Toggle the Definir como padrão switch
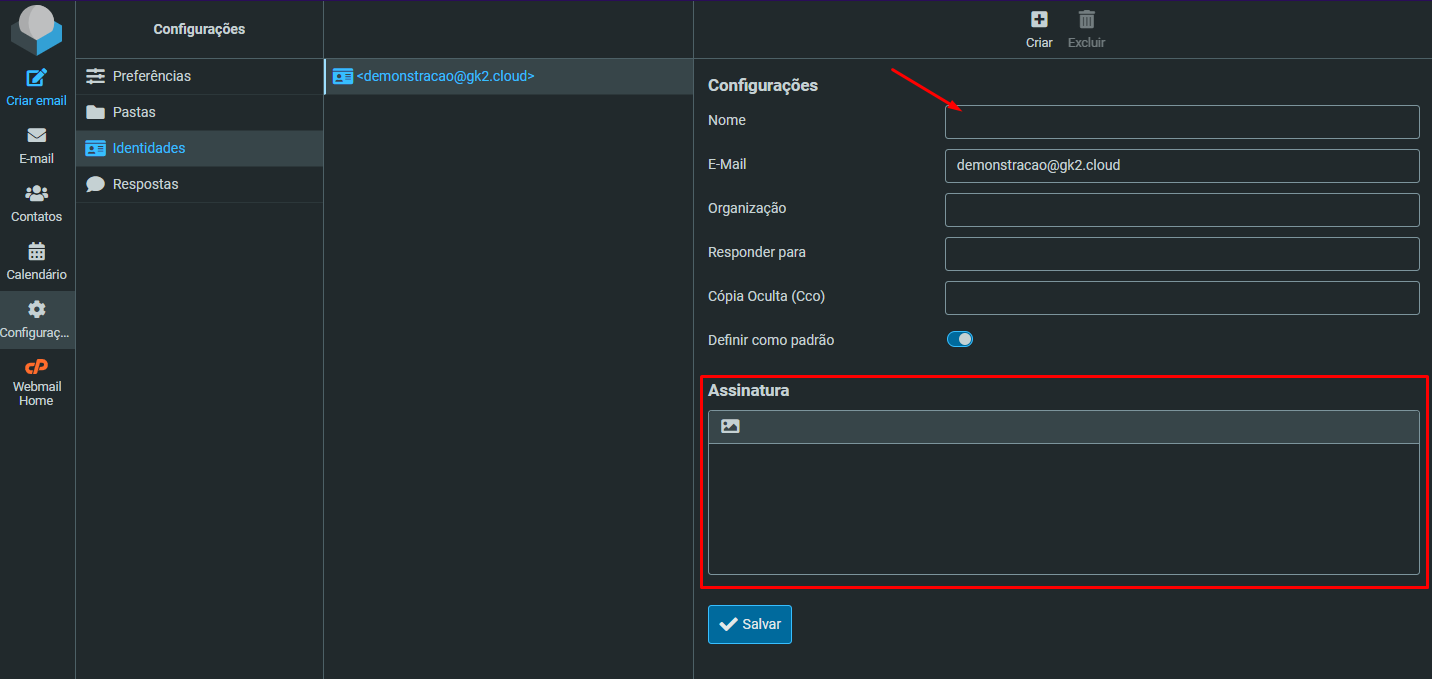Image resolution: width=1432 pixels, height=679 pixels. [959, 340]
